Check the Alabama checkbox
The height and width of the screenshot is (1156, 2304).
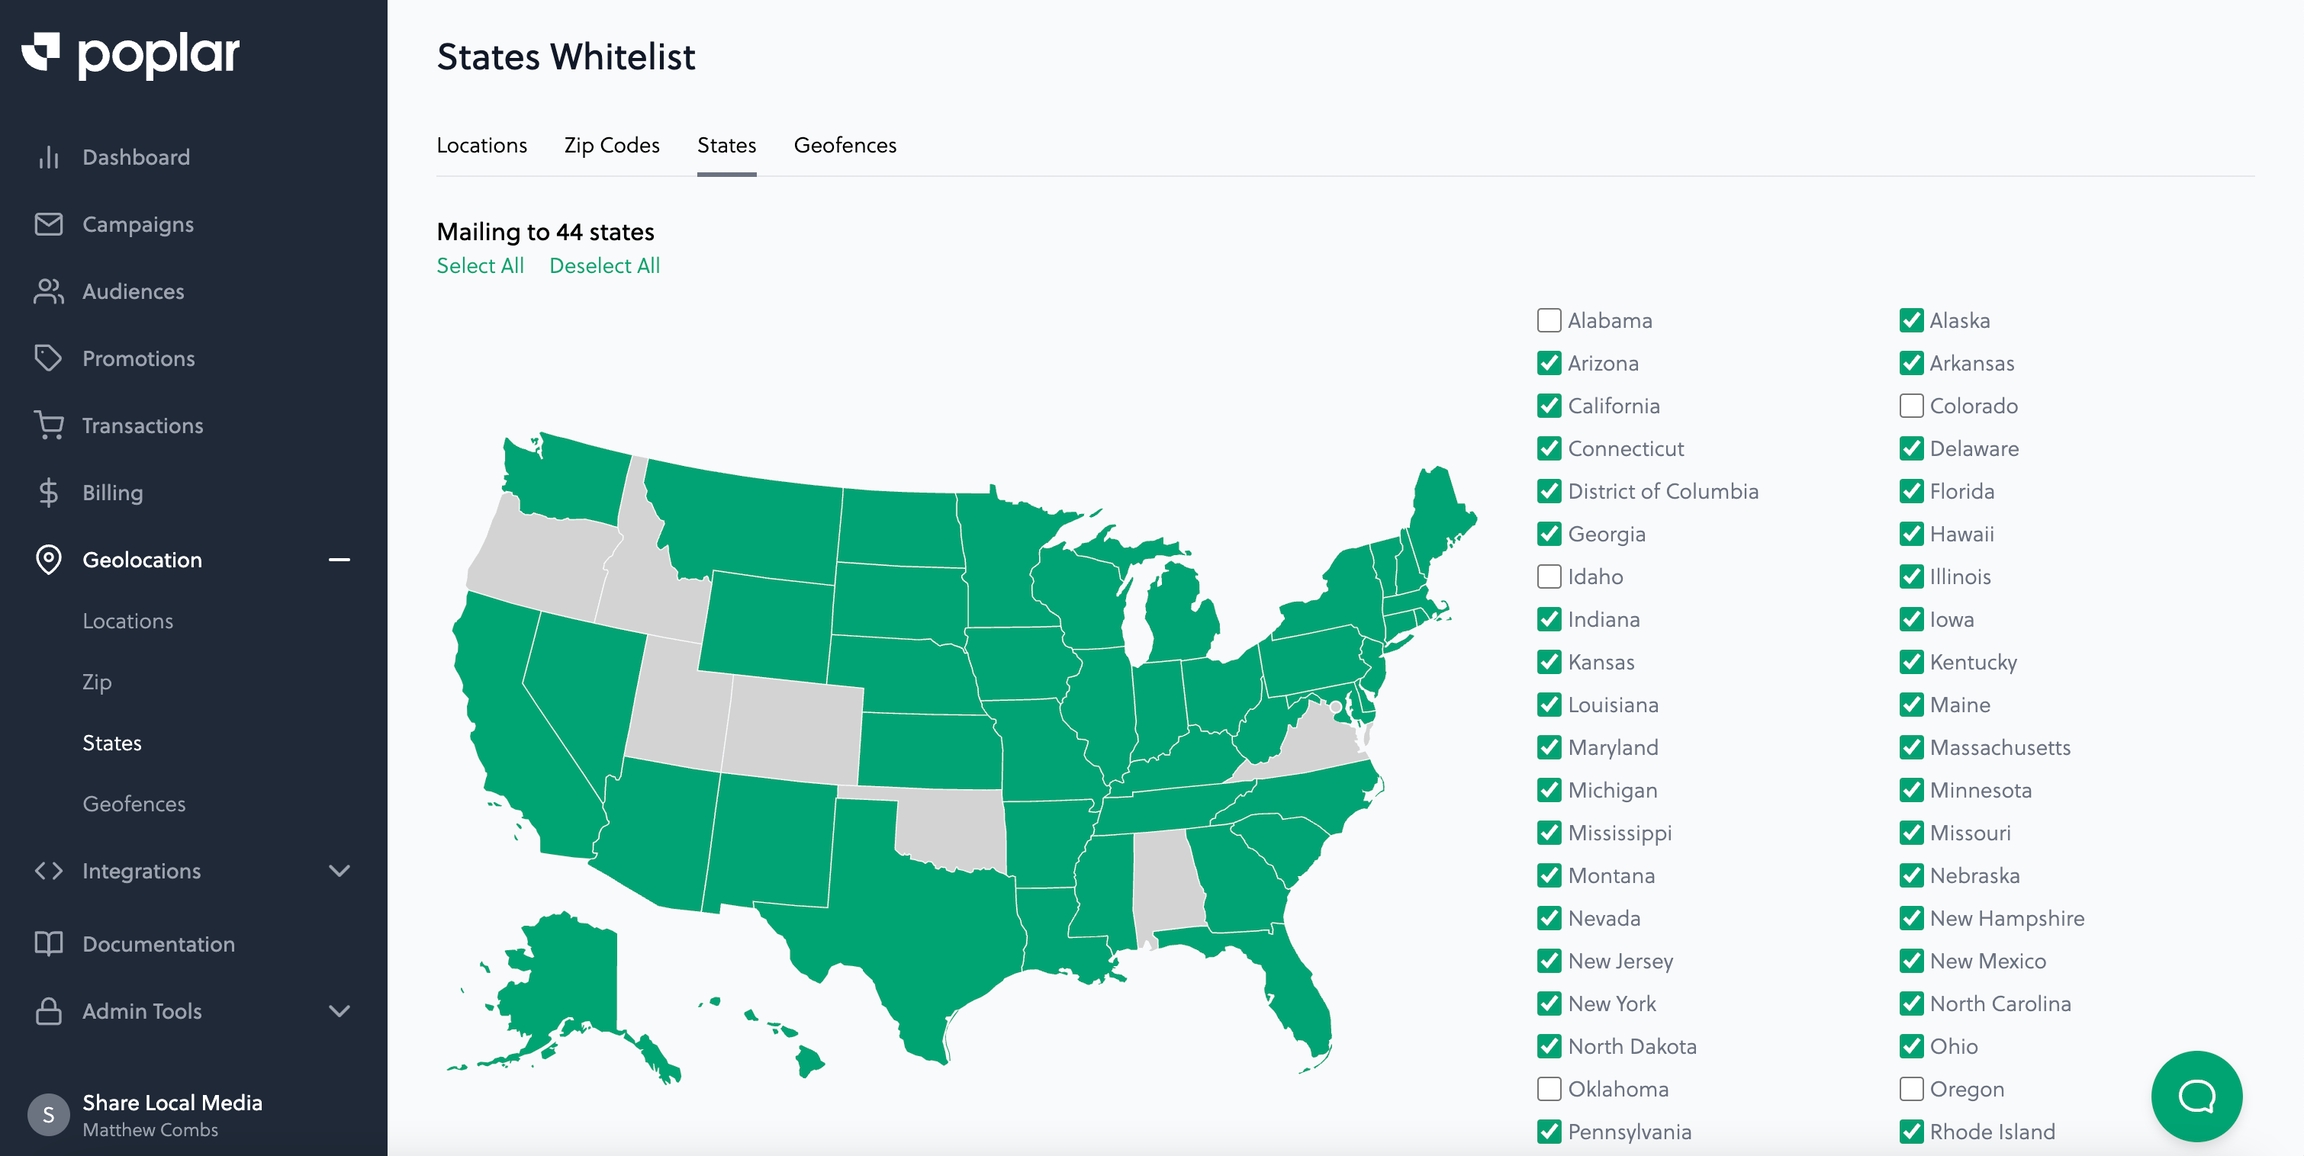[1549, 321]
